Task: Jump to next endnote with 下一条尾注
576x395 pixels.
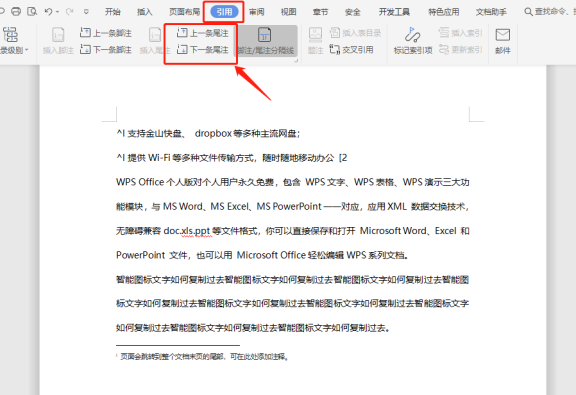Action: 202,49
